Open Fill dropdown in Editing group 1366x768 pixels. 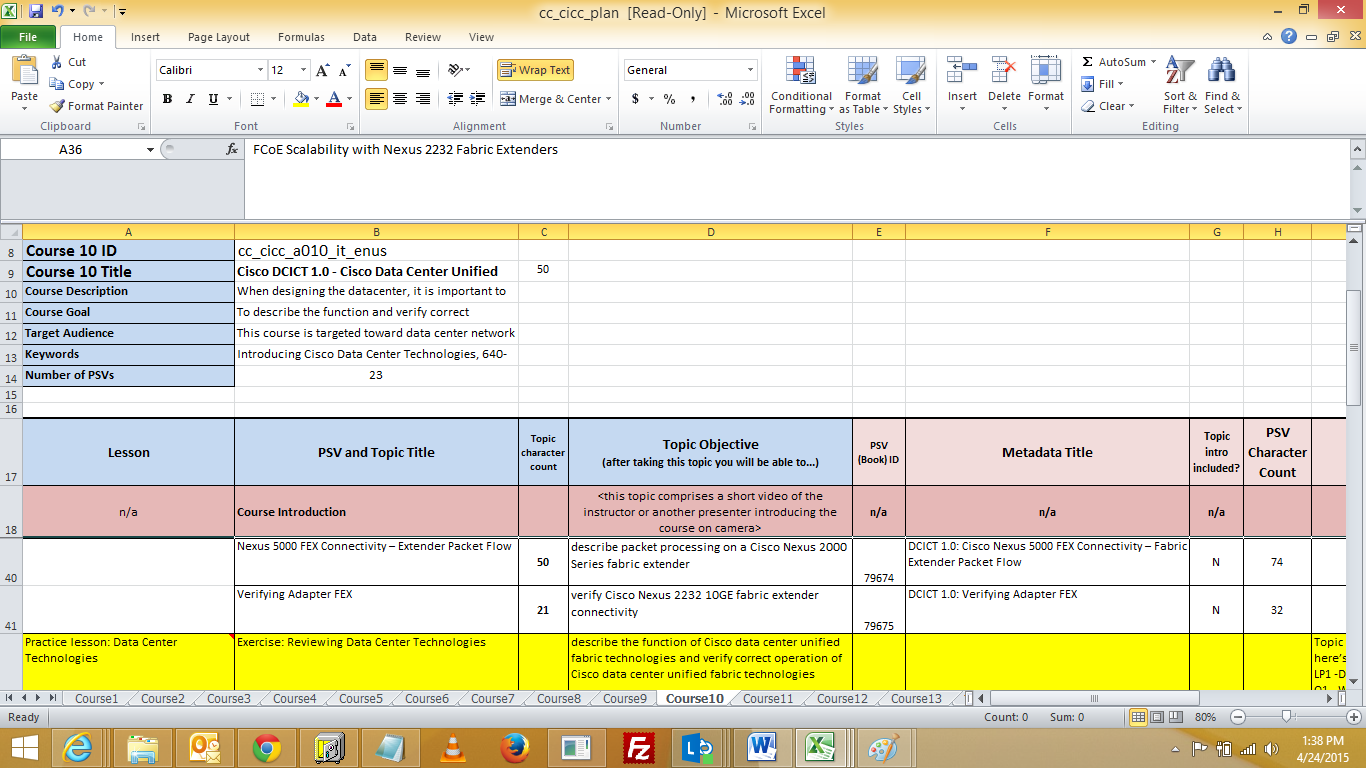point(1103,84)
